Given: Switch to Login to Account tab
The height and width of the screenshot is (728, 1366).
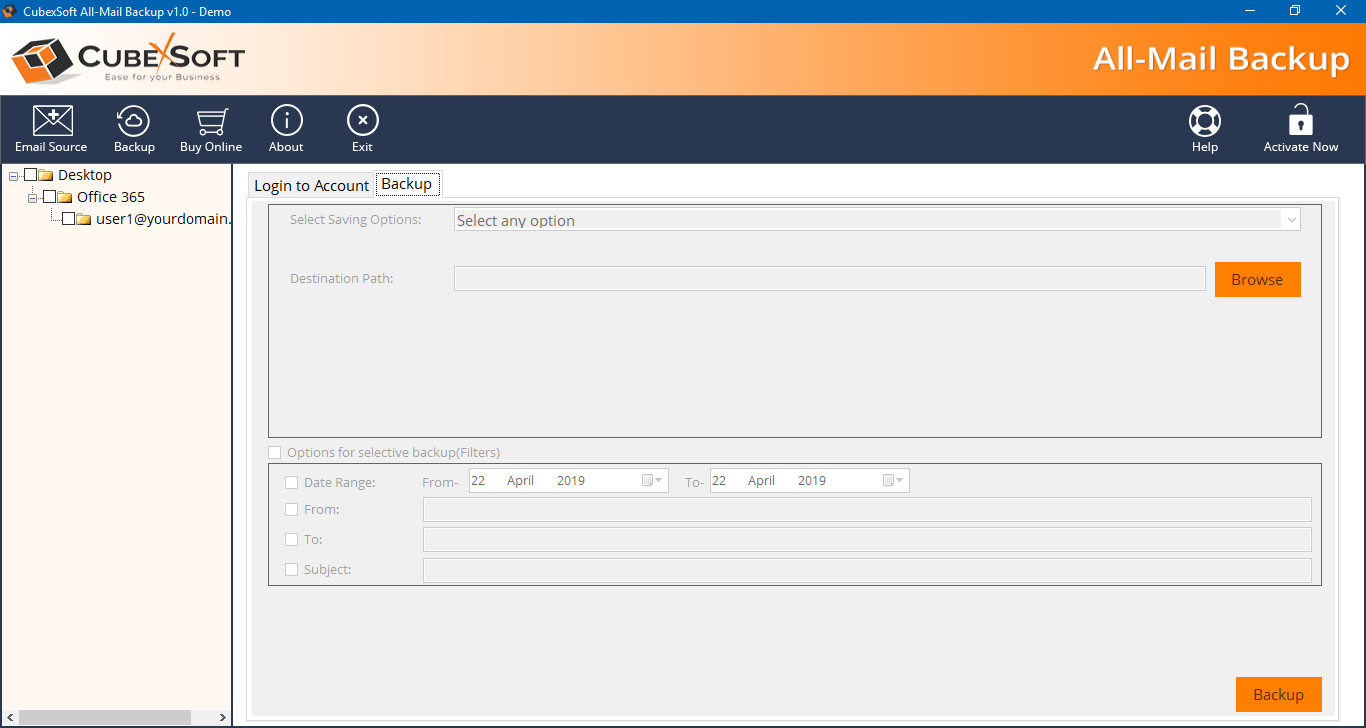Looking at the screenshot, I should click(311, 186).
